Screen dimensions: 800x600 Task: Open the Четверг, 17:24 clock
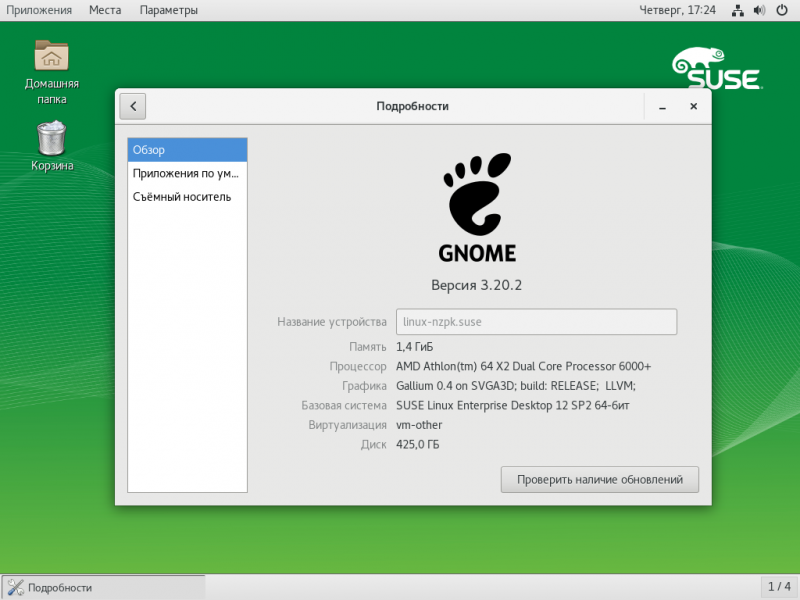pos(678,10)
